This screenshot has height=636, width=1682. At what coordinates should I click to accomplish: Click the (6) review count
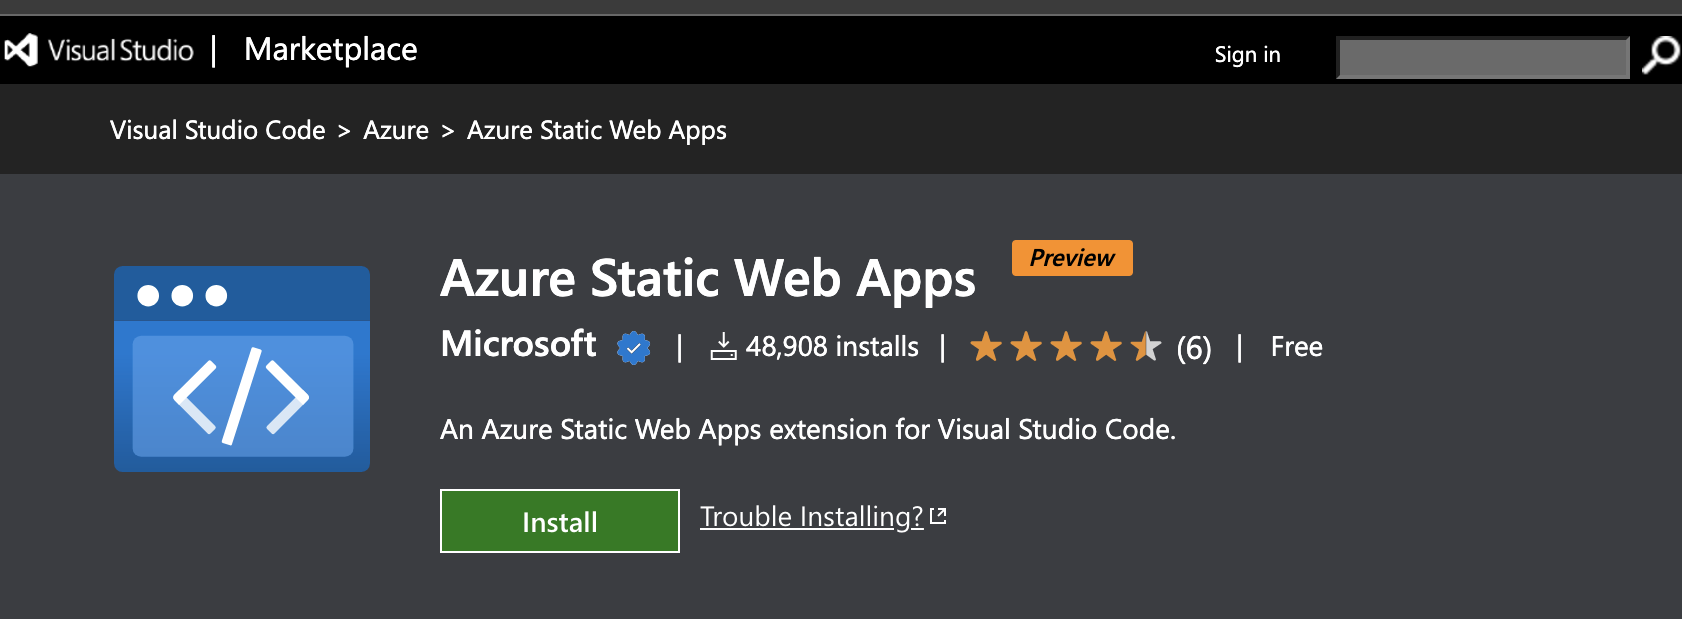click(x=1194, y=348)
